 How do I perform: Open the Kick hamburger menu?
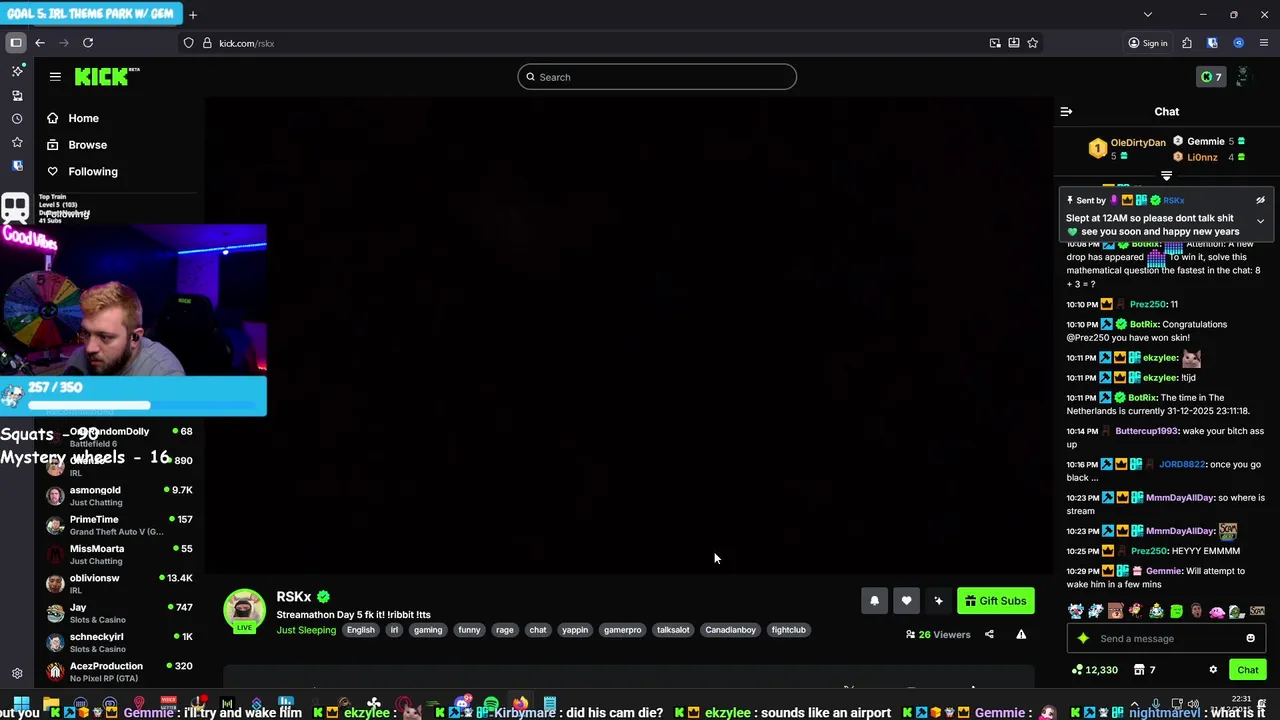pos(55,77)
